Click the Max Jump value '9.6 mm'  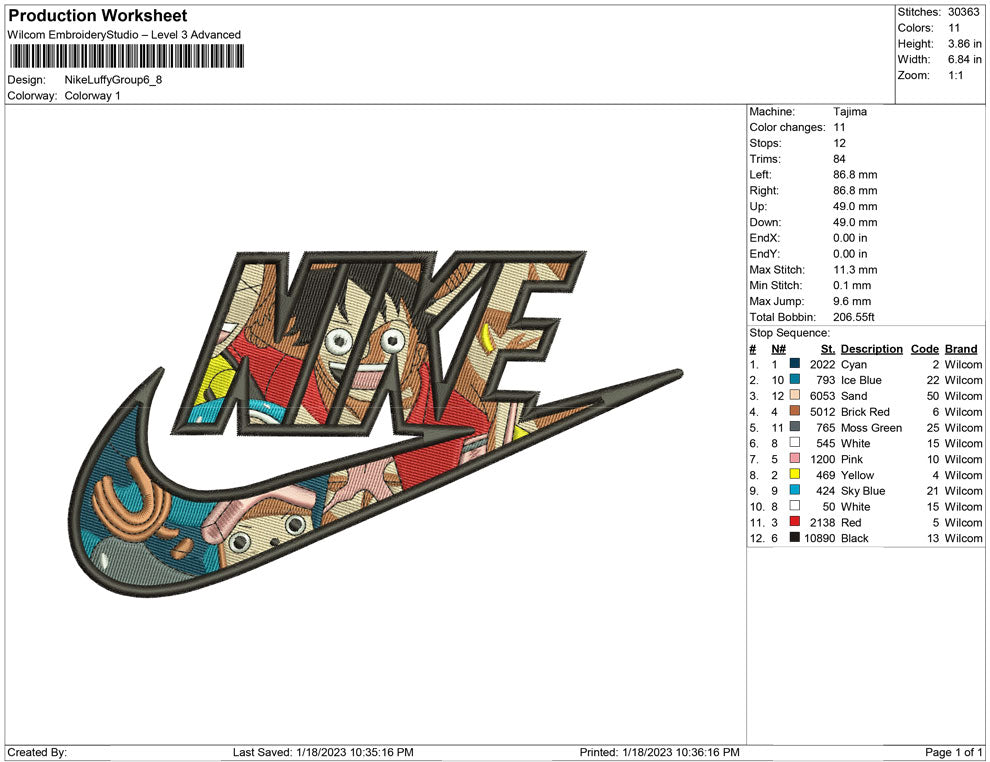[852, 301]
